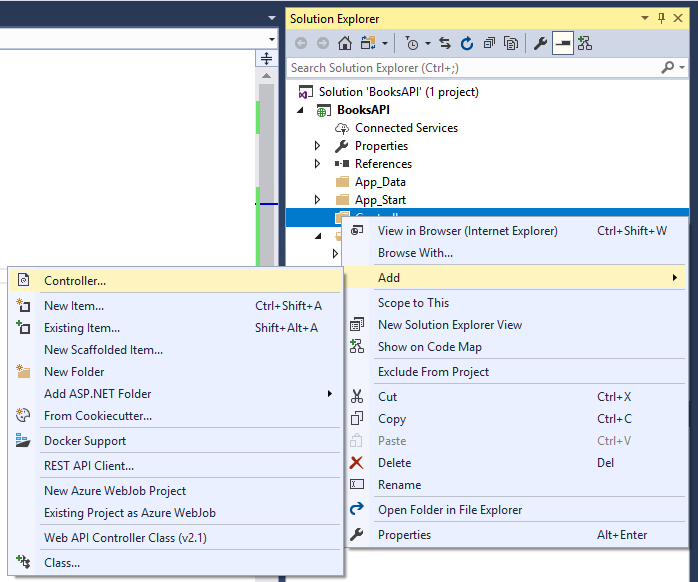Click the View Class Diagram icon
Image resolution: width=698 pixels, height=582 pixels.
(585, 43)
